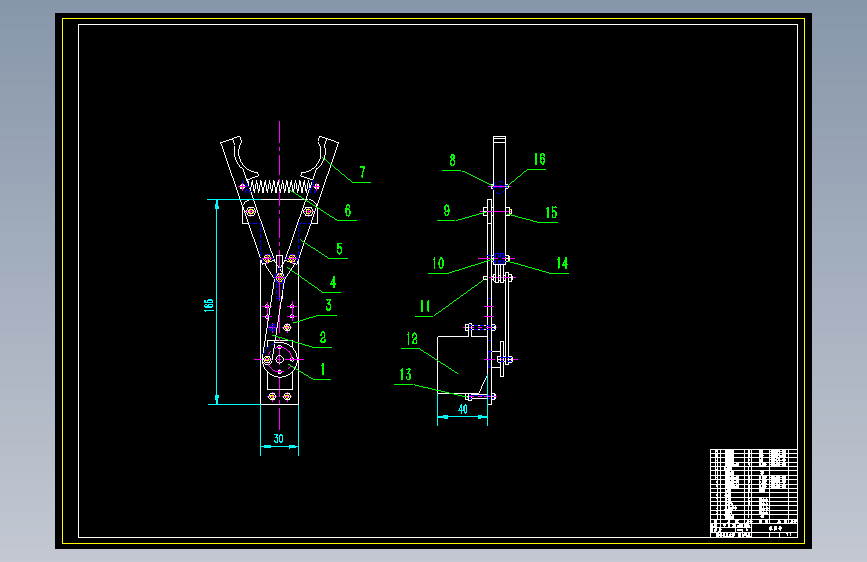
Task: Click callout number 5 label
Action: (x=340, y=249)
